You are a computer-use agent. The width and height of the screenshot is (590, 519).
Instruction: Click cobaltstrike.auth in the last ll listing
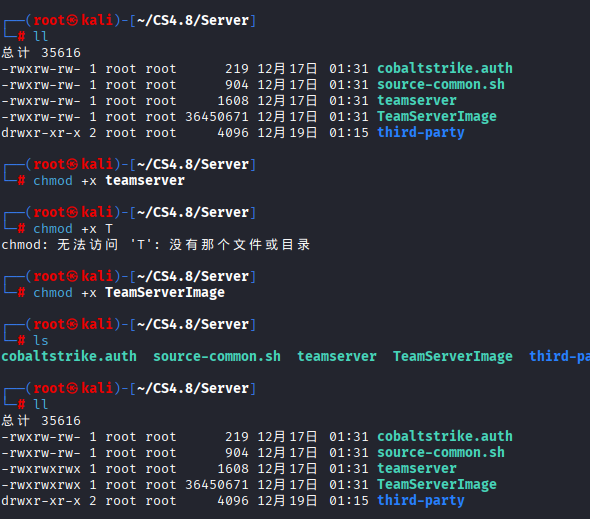click(x=445, y=437)
